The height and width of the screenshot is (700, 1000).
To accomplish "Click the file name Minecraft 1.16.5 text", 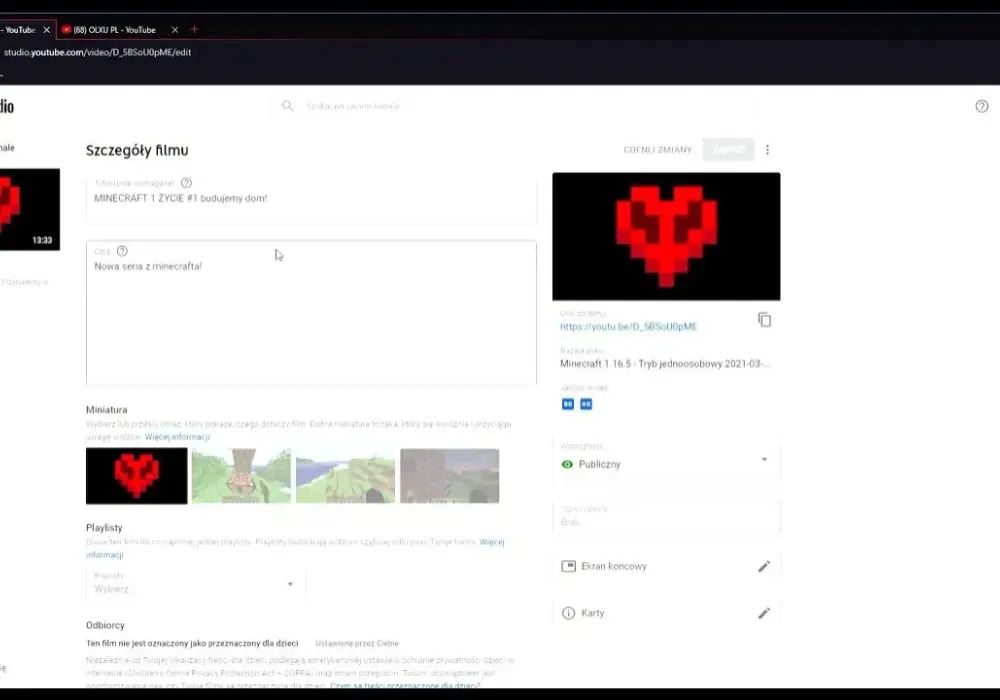I will [665, 363].
